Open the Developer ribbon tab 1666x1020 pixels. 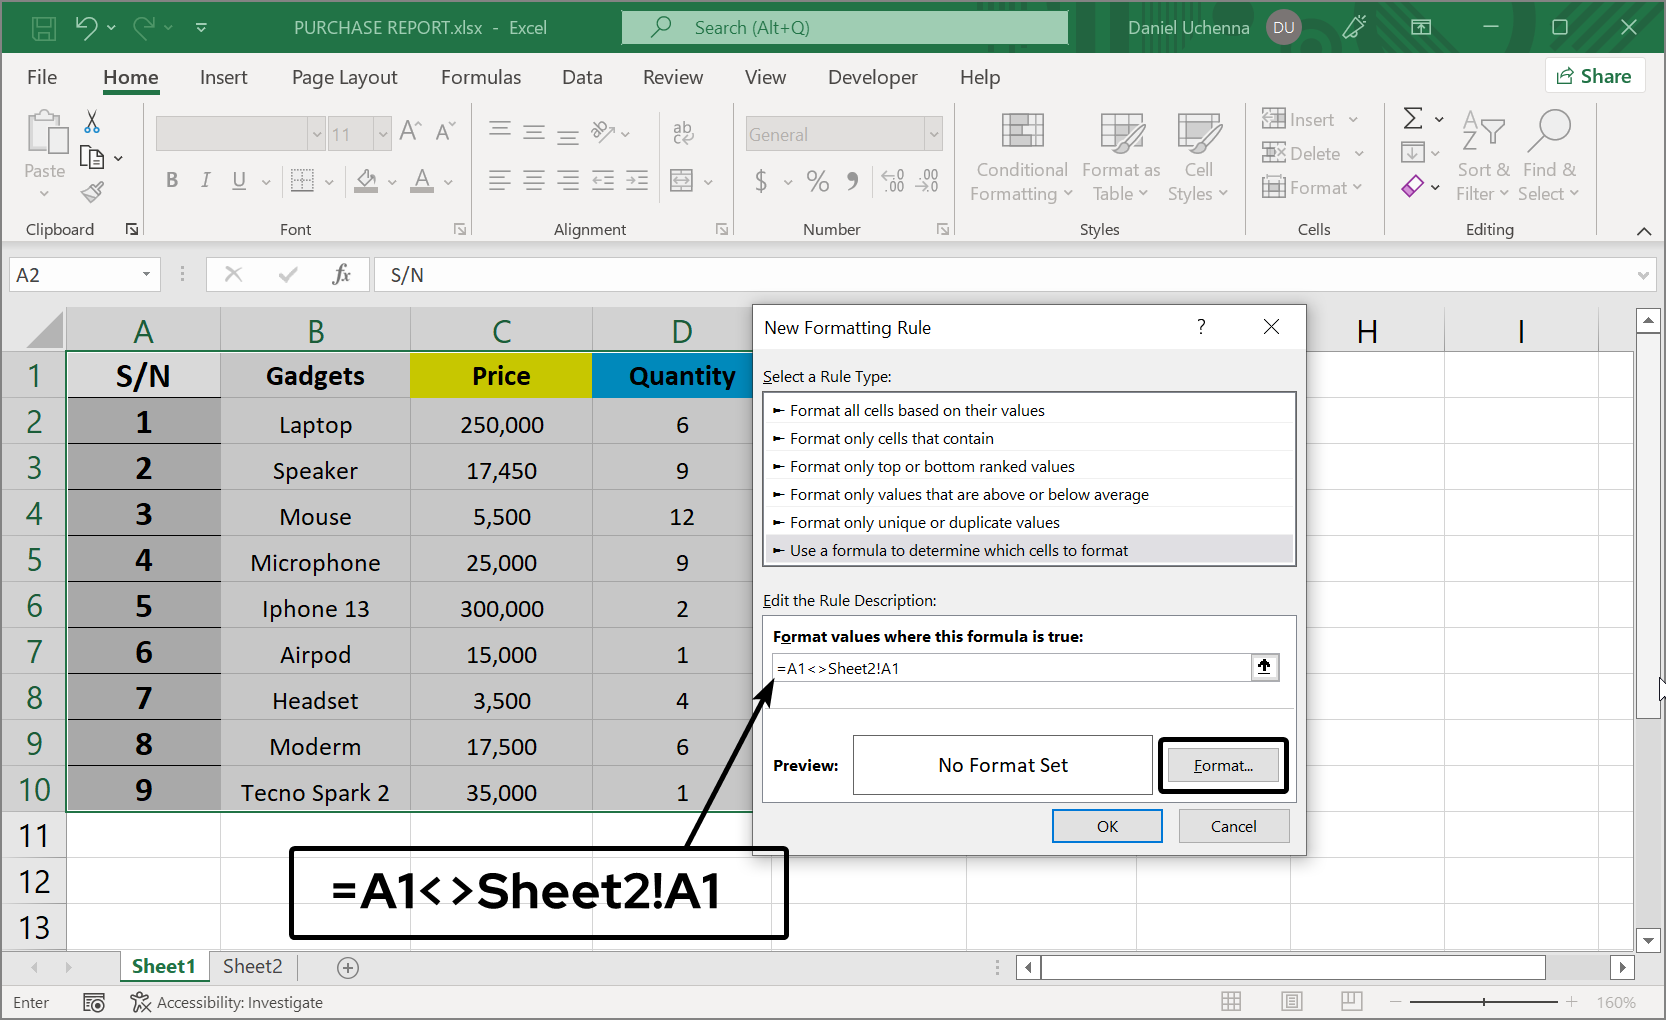[872, 77]
